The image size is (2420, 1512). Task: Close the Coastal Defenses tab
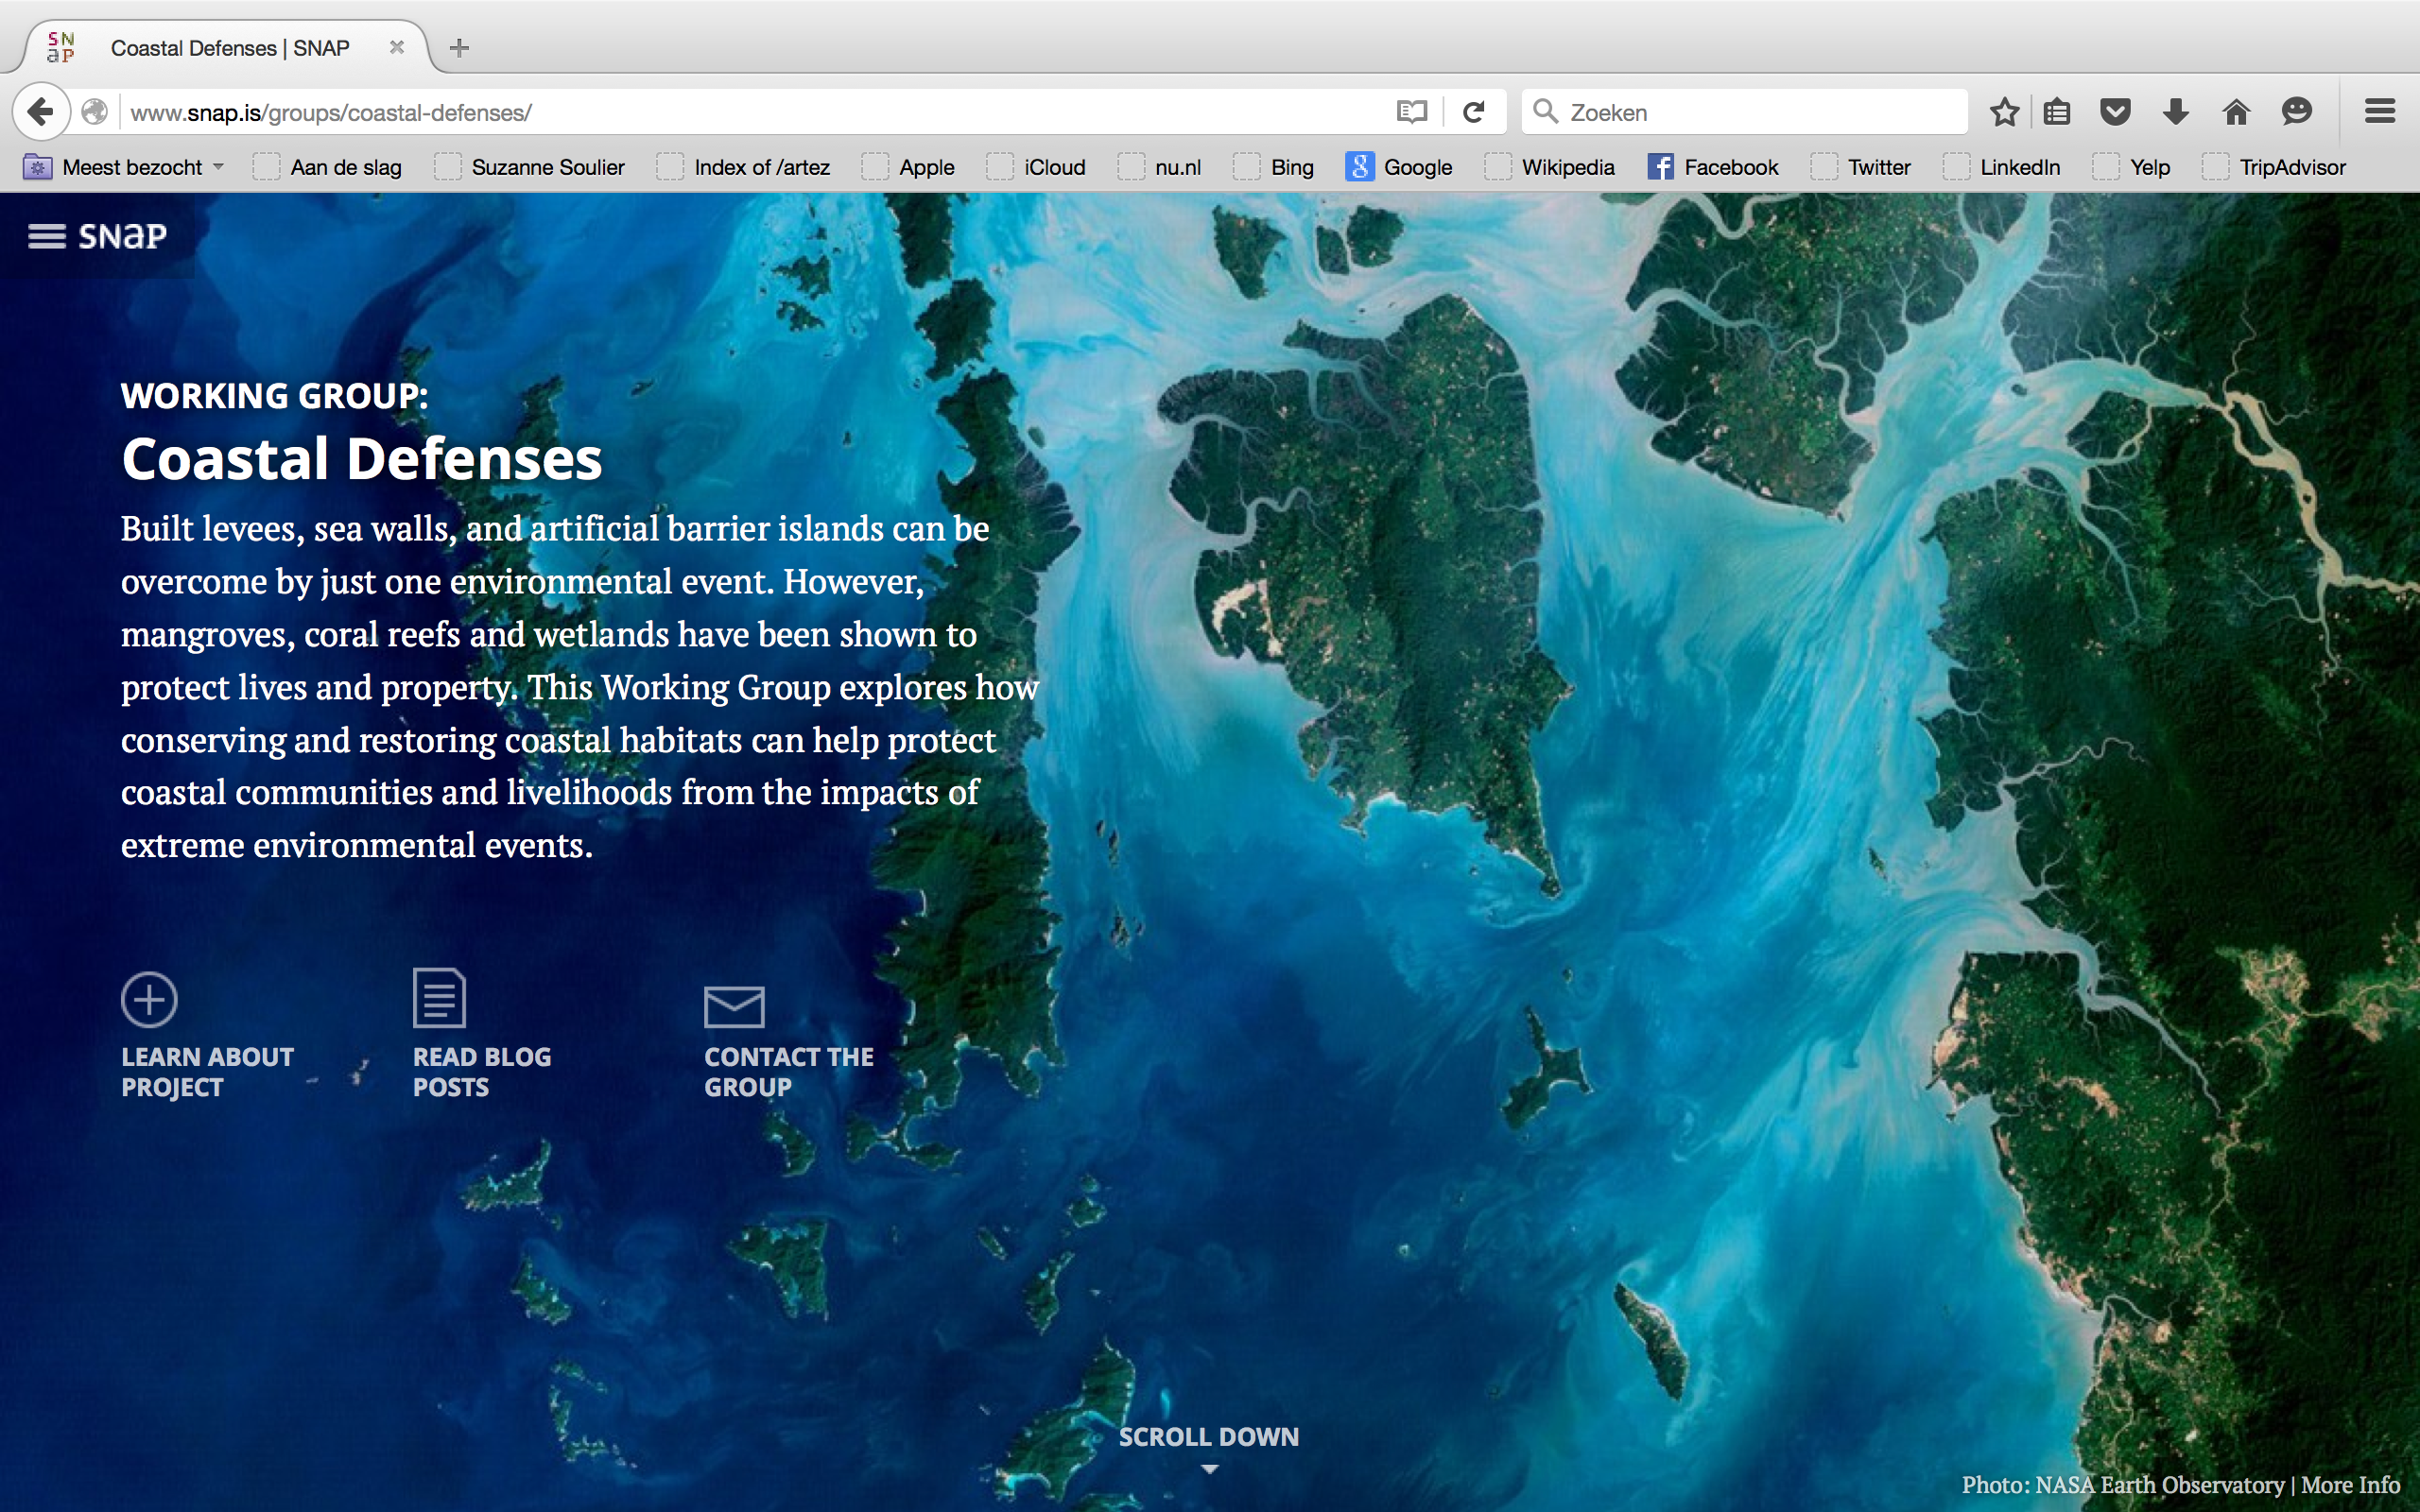(397, 47)
